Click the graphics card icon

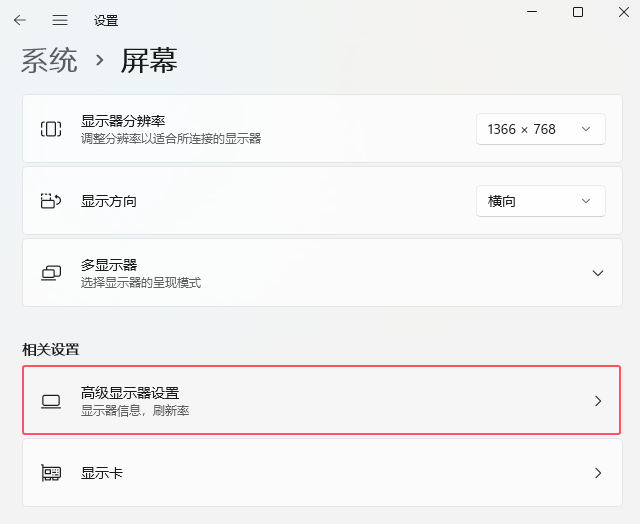tap(51, 473)
